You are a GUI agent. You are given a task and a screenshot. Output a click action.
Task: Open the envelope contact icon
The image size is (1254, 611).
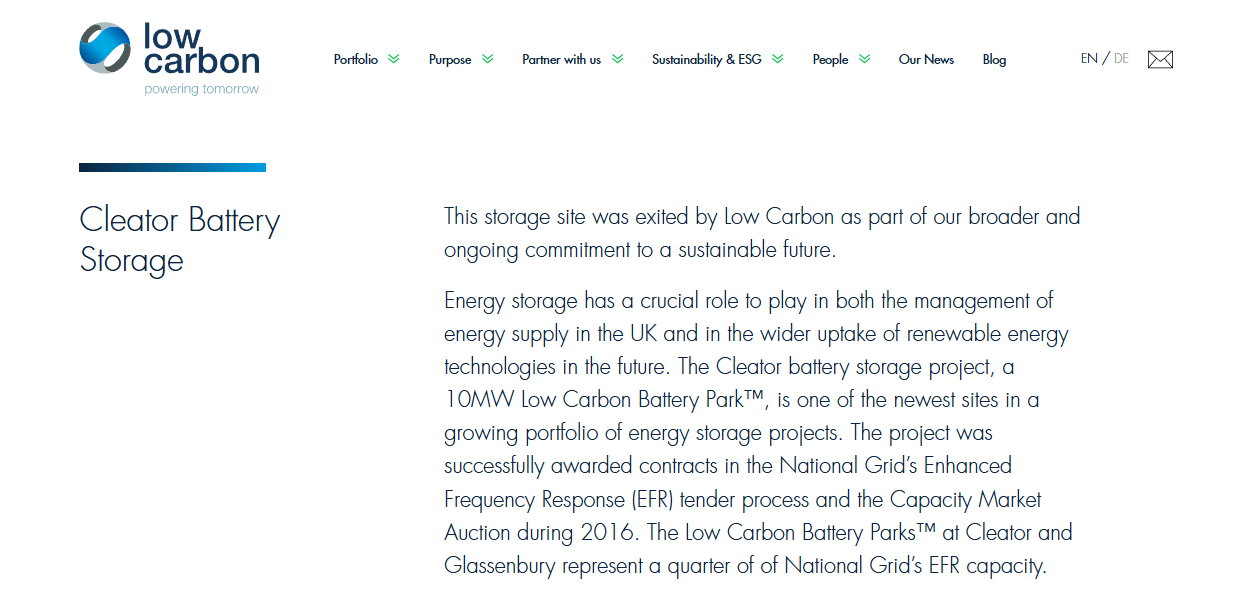tap(1160, 59)
